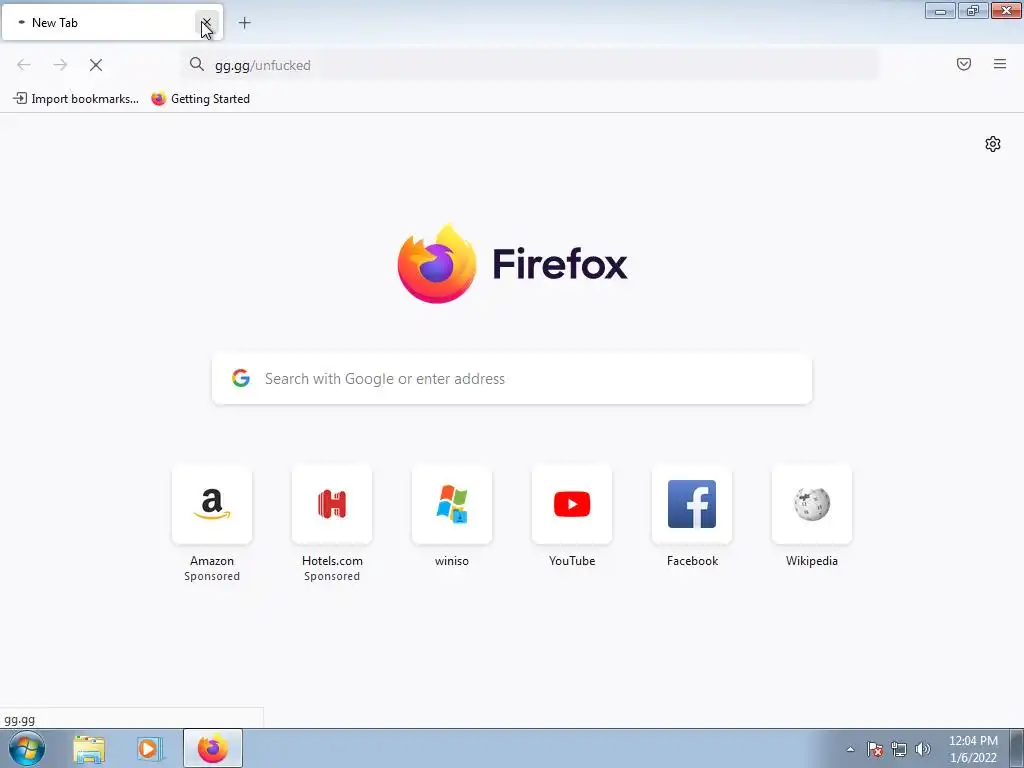1024x768 pixels.
Task: Launch Windows Media Player from taskbar
Action: pos(148,749)
